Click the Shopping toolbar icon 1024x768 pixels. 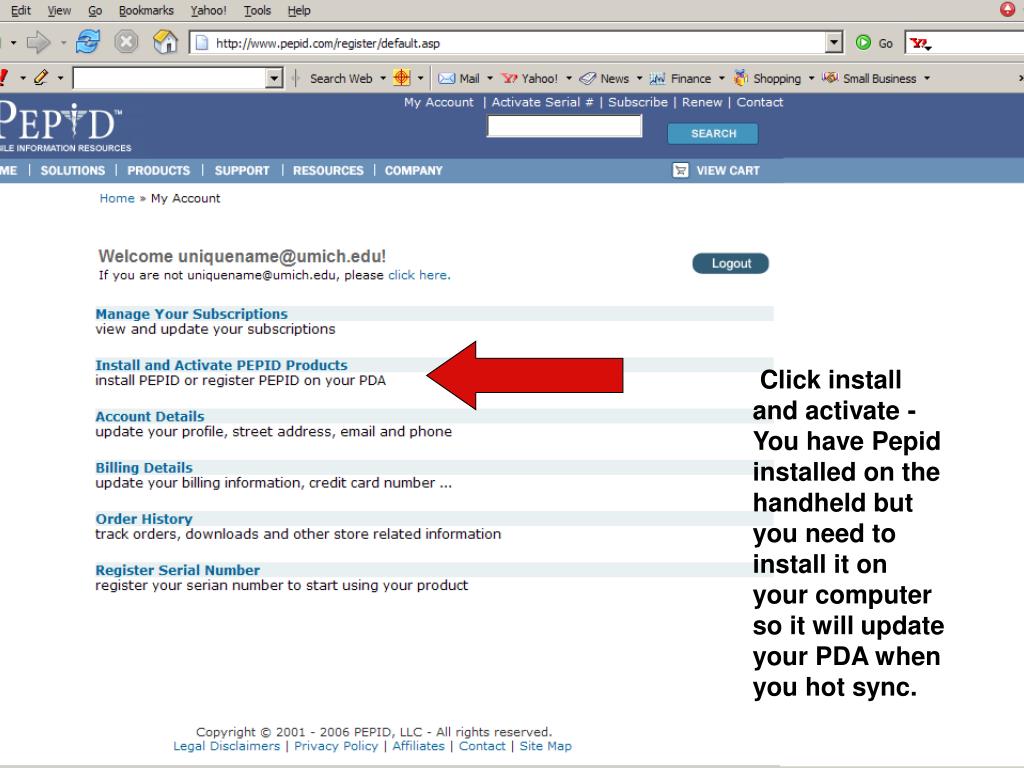pyautogui.click(x=741, y=78)
